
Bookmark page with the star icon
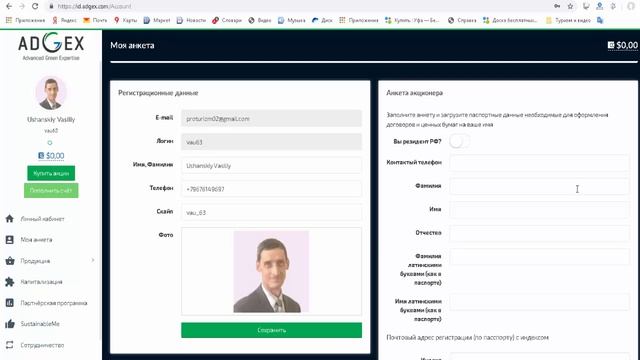point(570,6)
